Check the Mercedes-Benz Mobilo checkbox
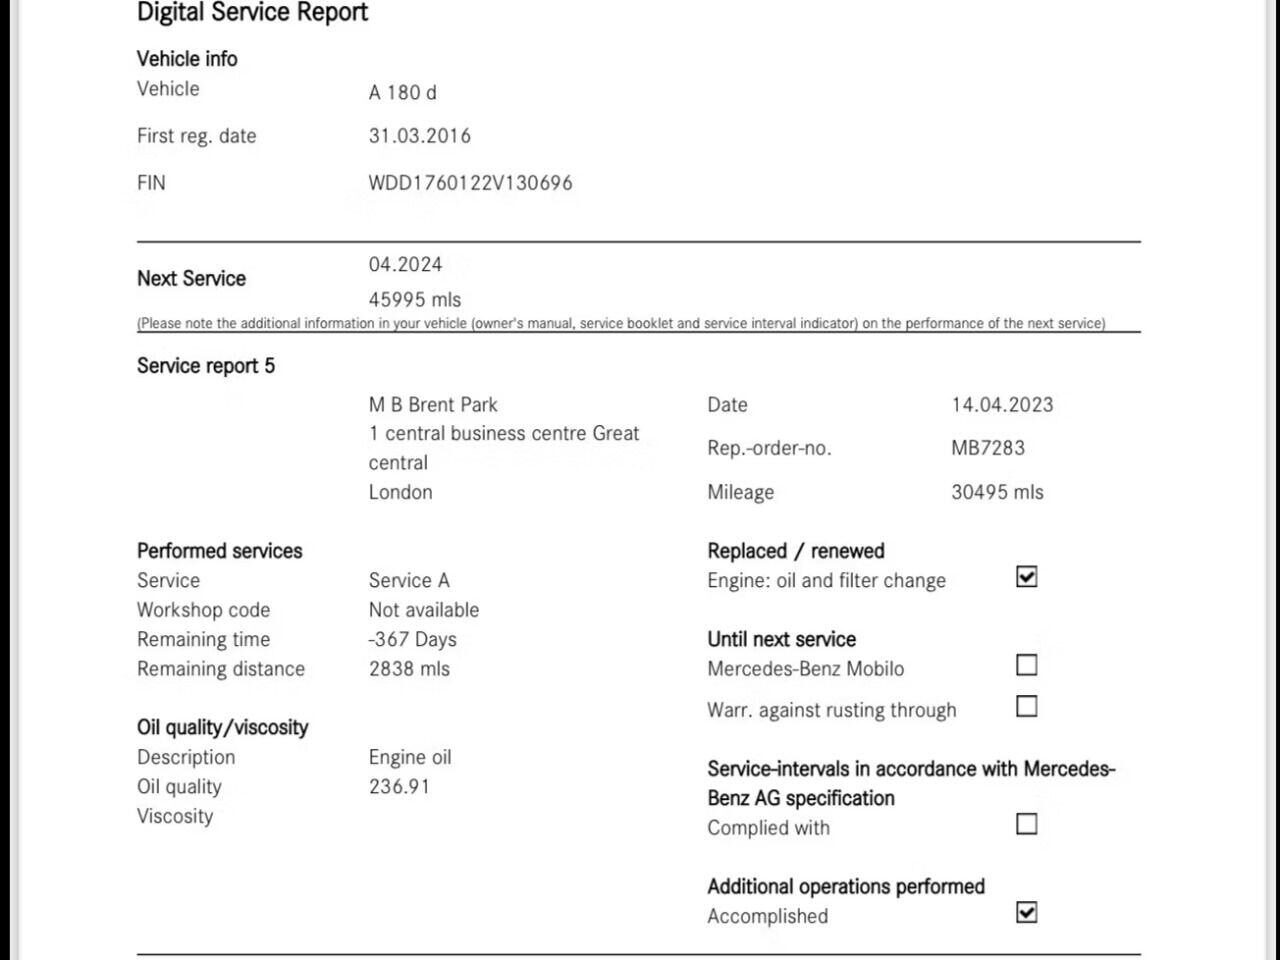Screen dimensions: 1280x960 click(x=1026, y=665)
